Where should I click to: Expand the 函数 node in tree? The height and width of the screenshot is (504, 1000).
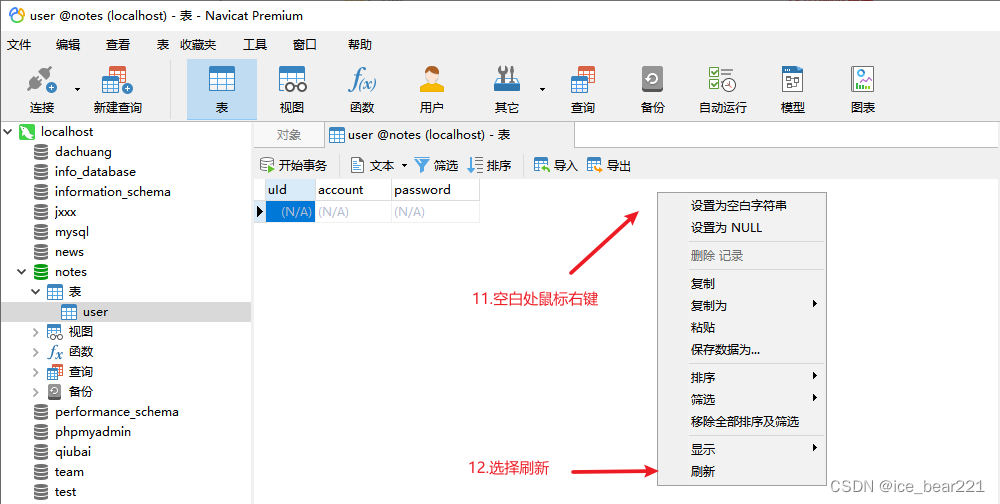pyautogui.click(x=36, y=352)
